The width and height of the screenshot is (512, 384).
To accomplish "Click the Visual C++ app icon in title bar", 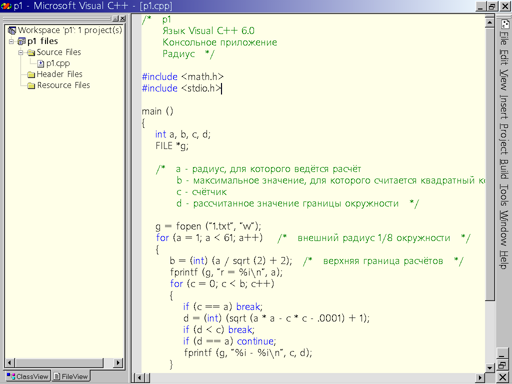I will click(6, 6).
